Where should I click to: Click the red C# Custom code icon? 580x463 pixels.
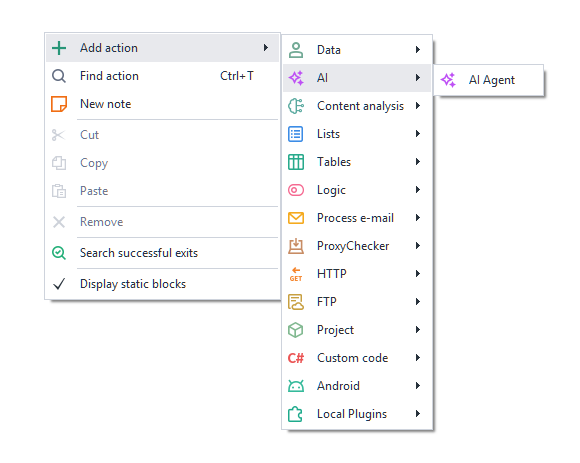coord(296,358)
